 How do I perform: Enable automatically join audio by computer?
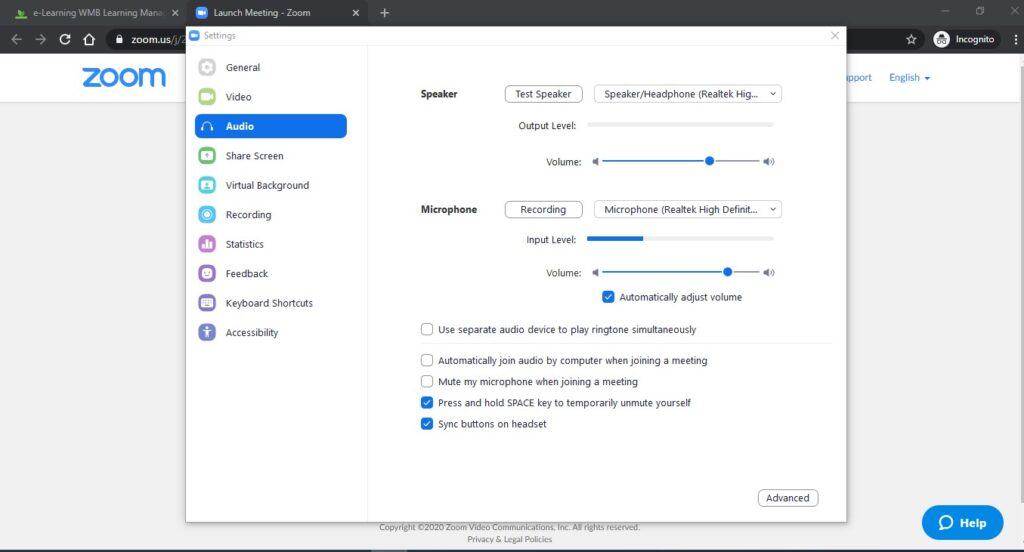point(427,360)
